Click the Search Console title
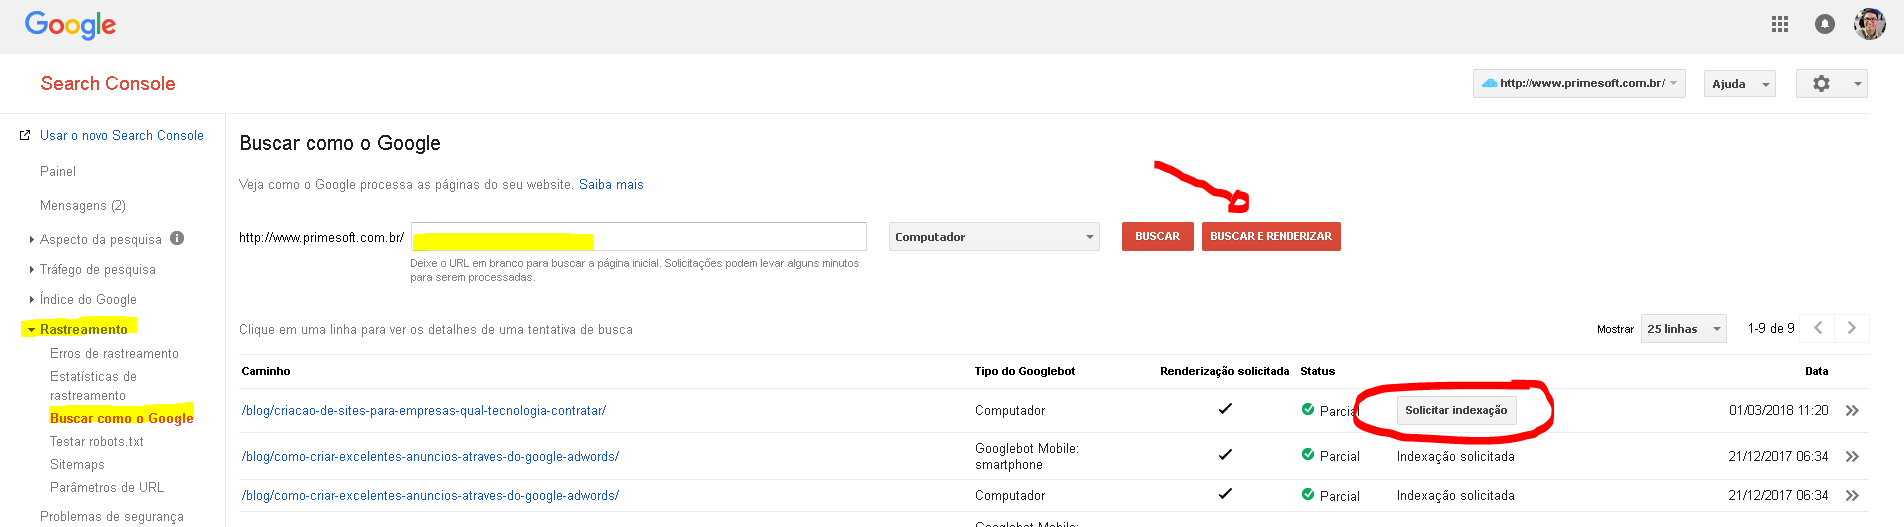This screenshot has width=1904, height=527. (108, 84)
